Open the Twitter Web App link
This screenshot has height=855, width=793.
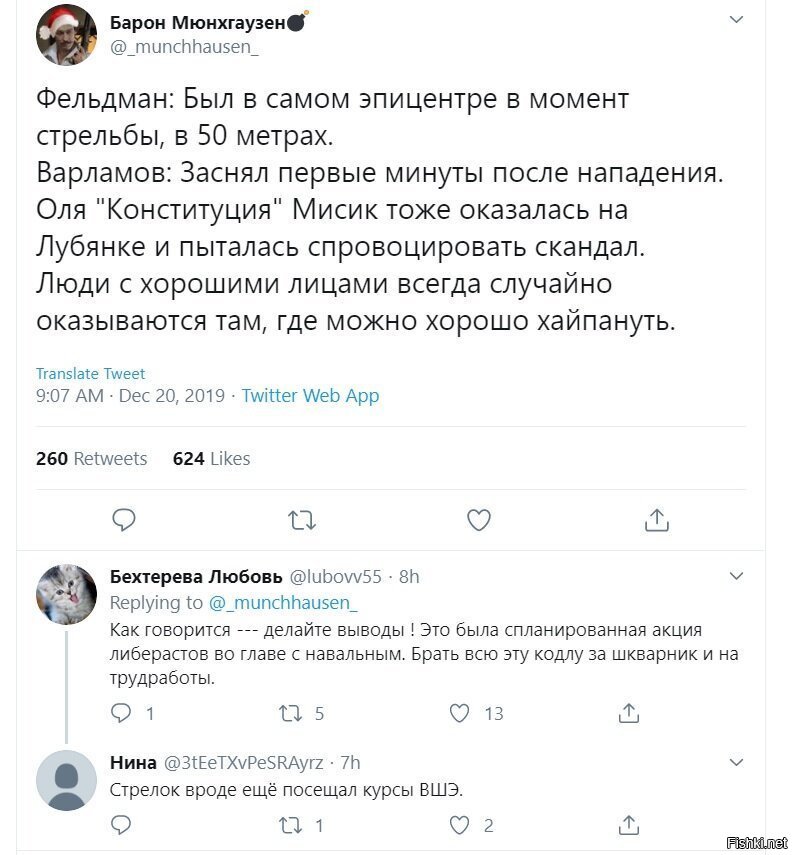[310, 395]
